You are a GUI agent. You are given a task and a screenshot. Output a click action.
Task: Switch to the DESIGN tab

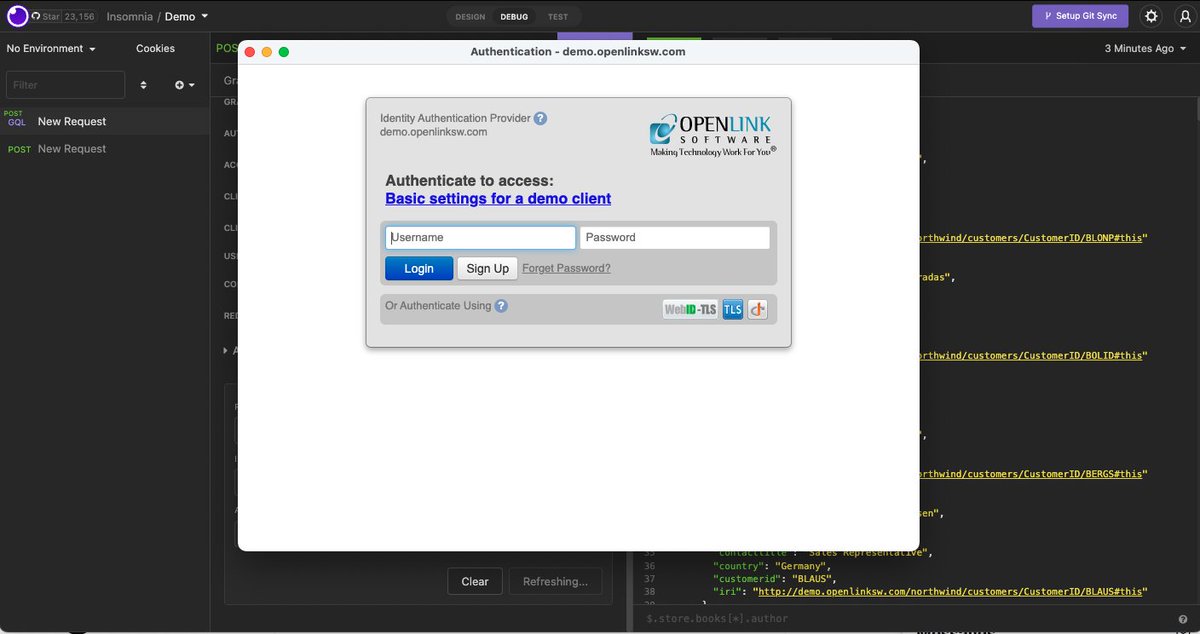click(470, 17)
